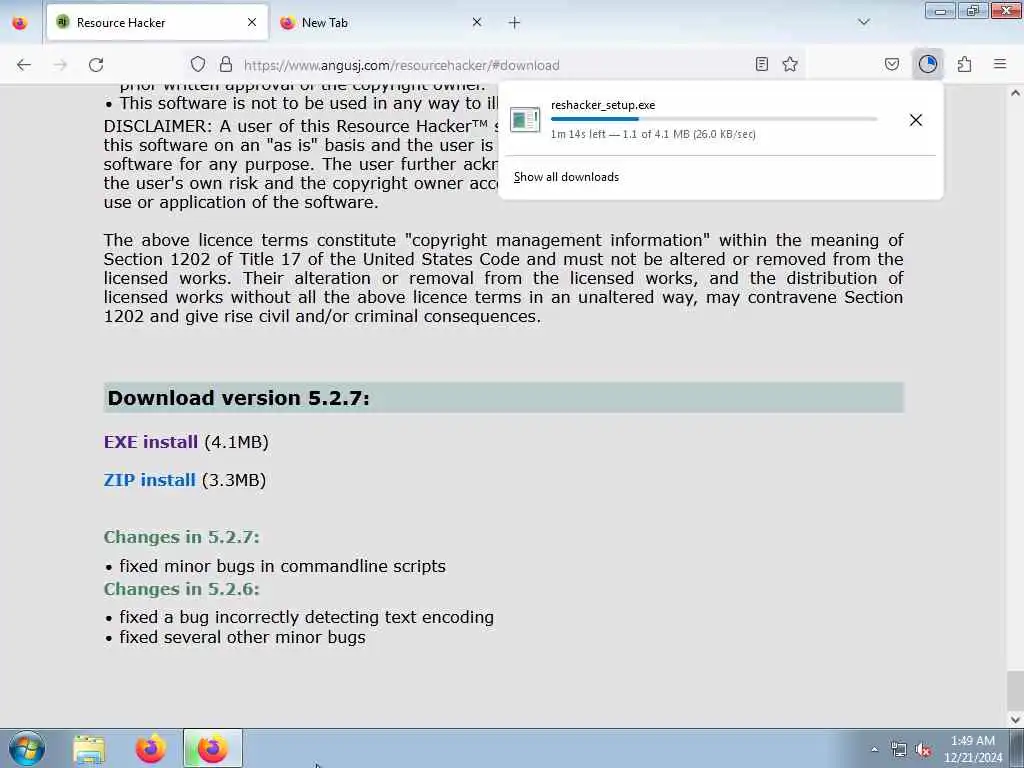Open the clock showing 1:49 AM
The height and width of the screenshot is (768, 1024).
tap(972, 749)
